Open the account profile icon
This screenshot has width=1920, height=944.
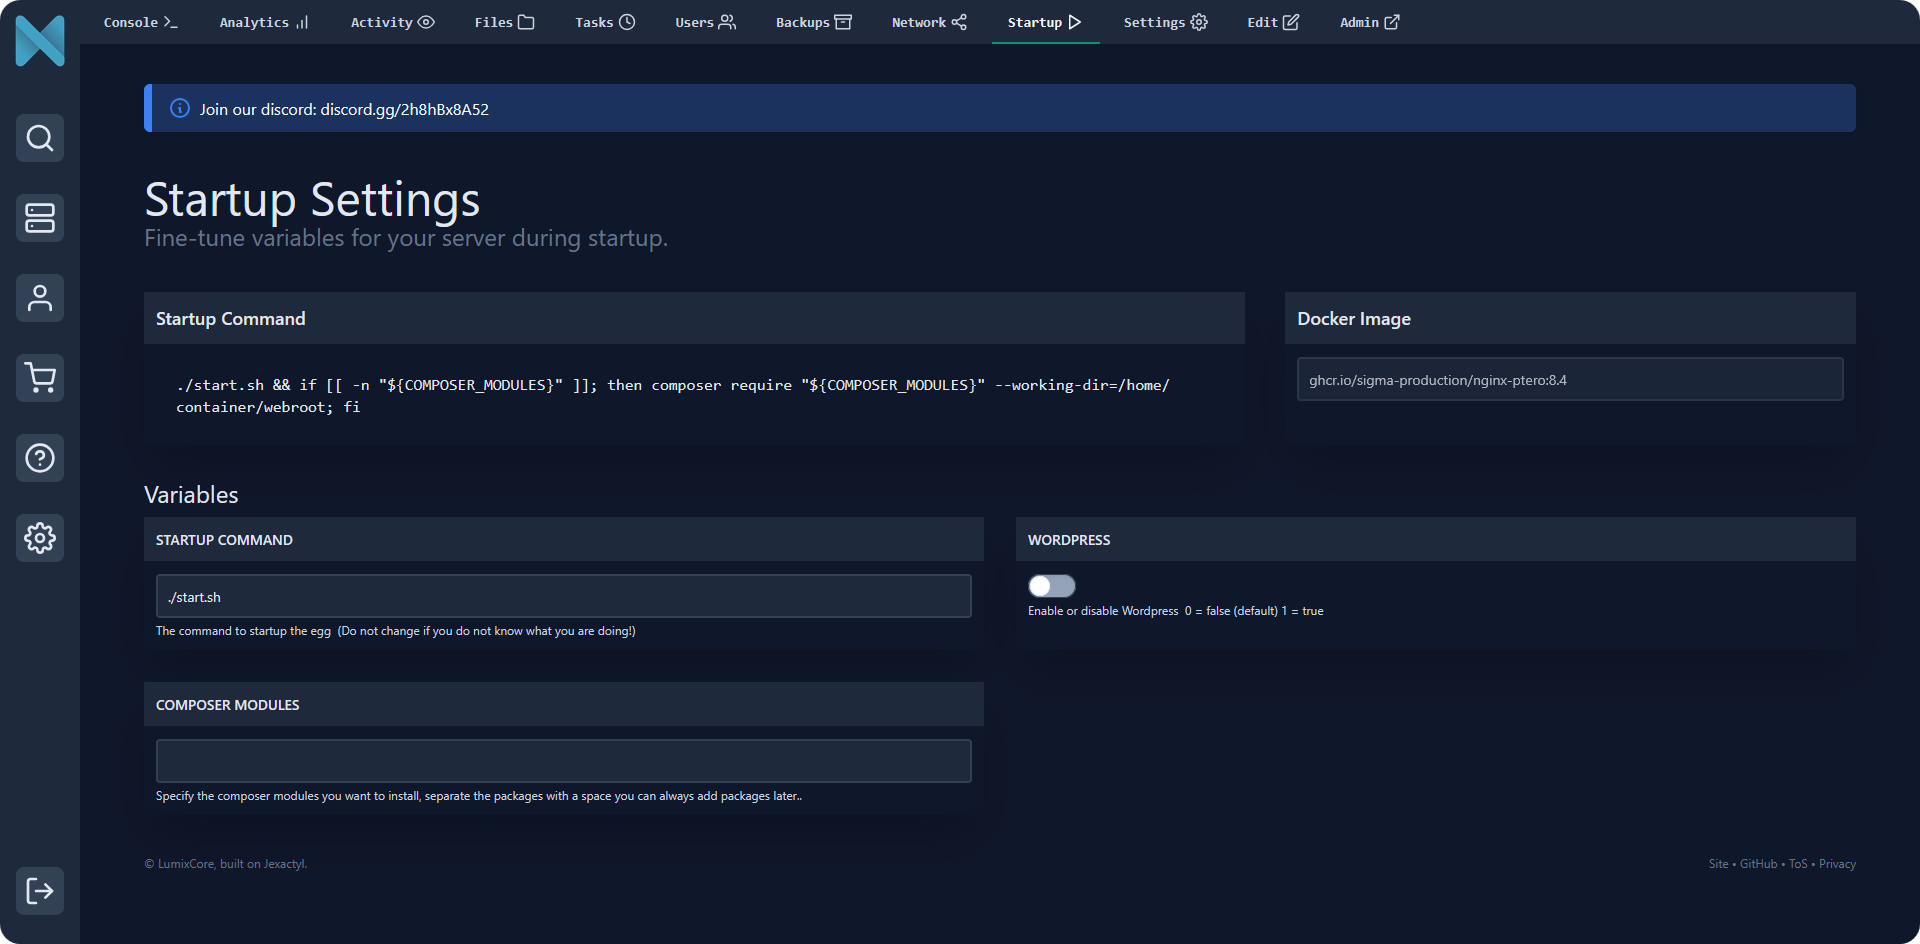[40, 298]
